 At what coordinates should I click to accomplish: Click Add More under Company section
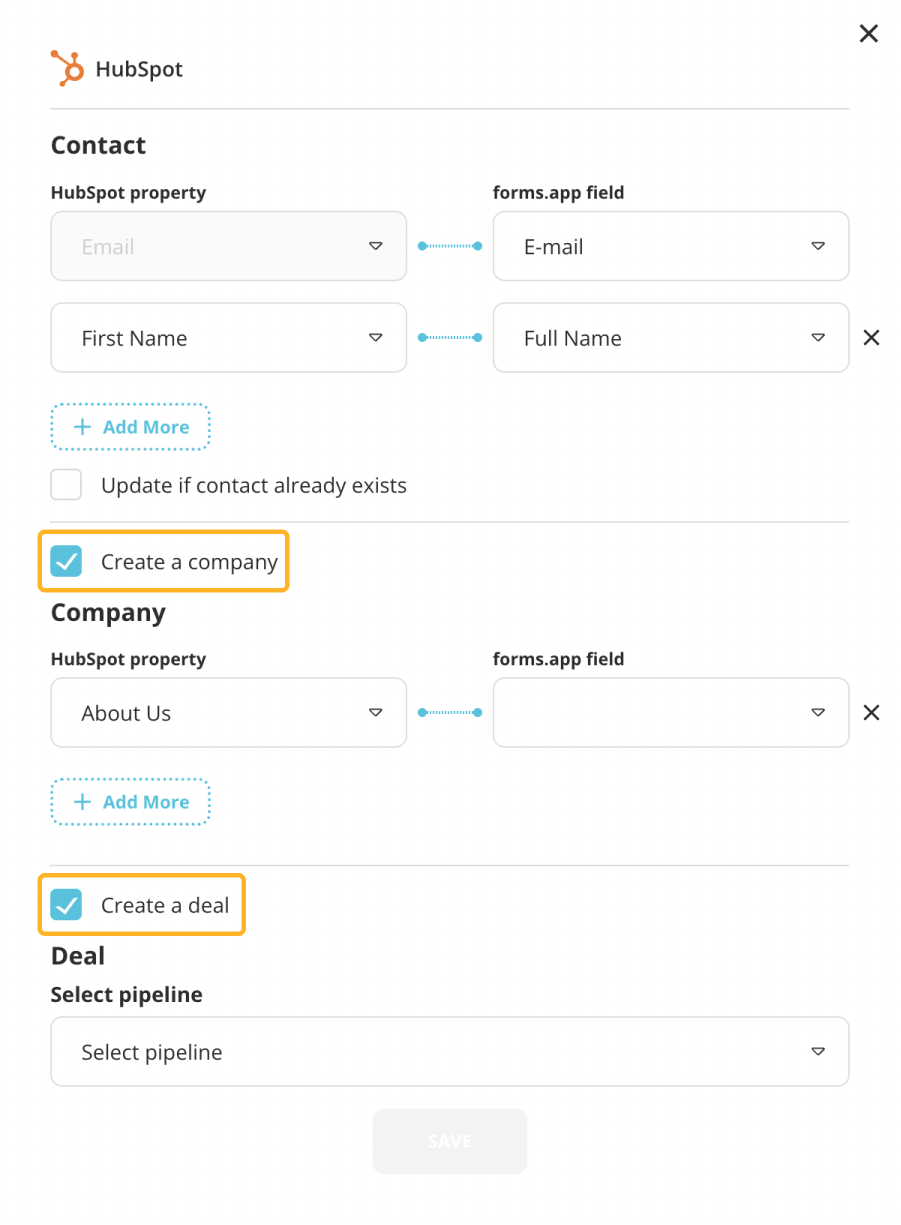131,802
